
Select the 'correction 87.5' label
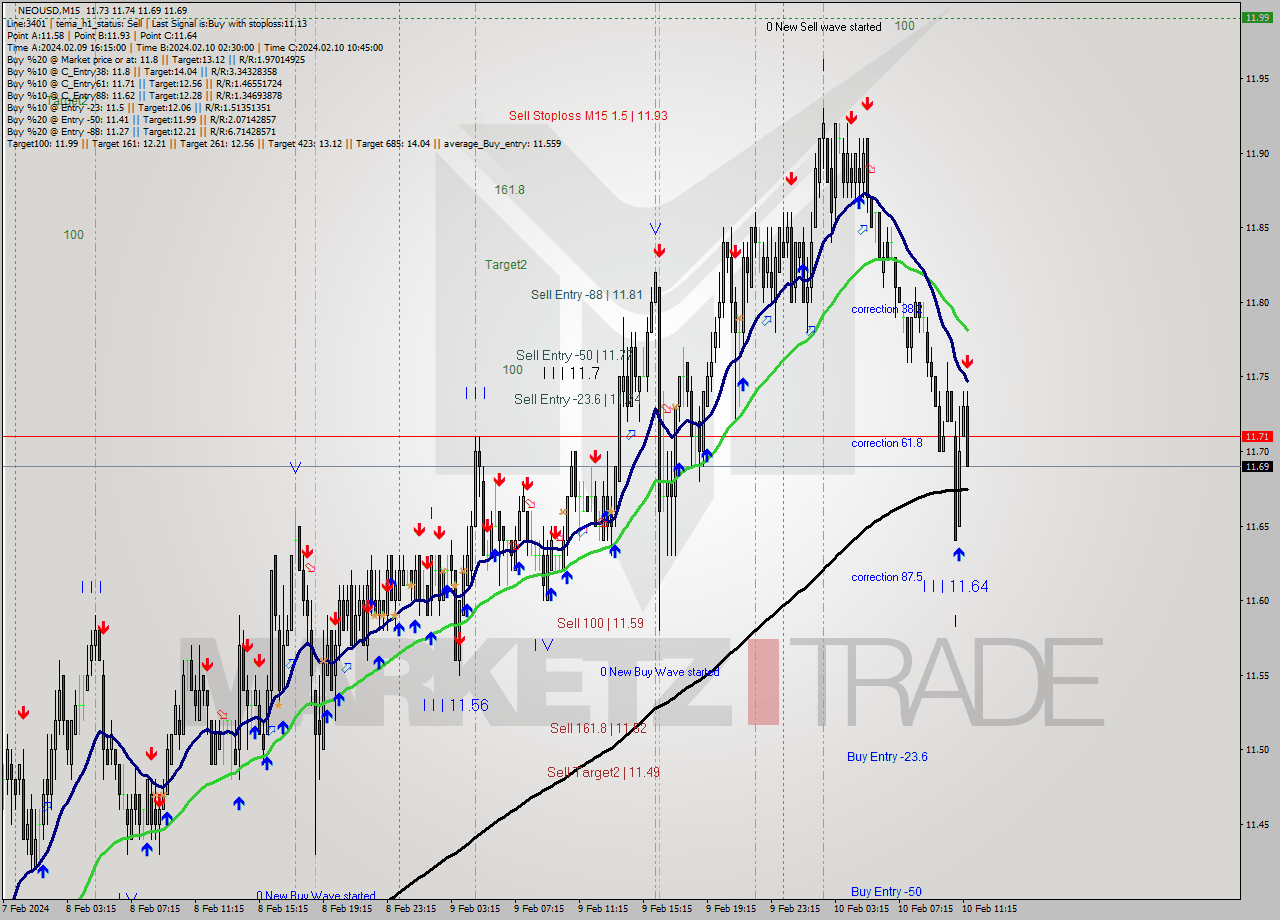887,577
